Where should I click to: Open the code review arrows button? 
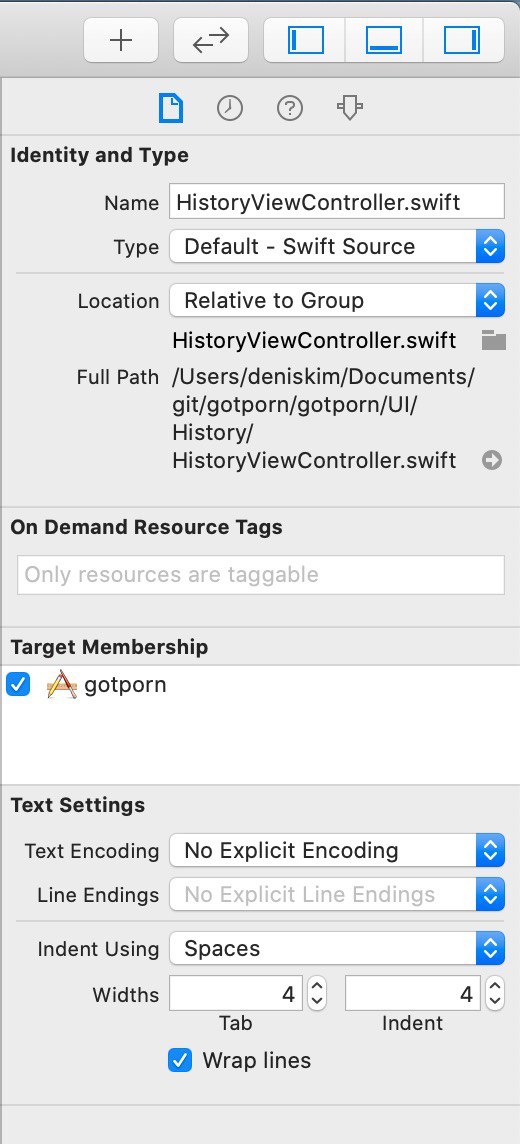tap(211, 40)
